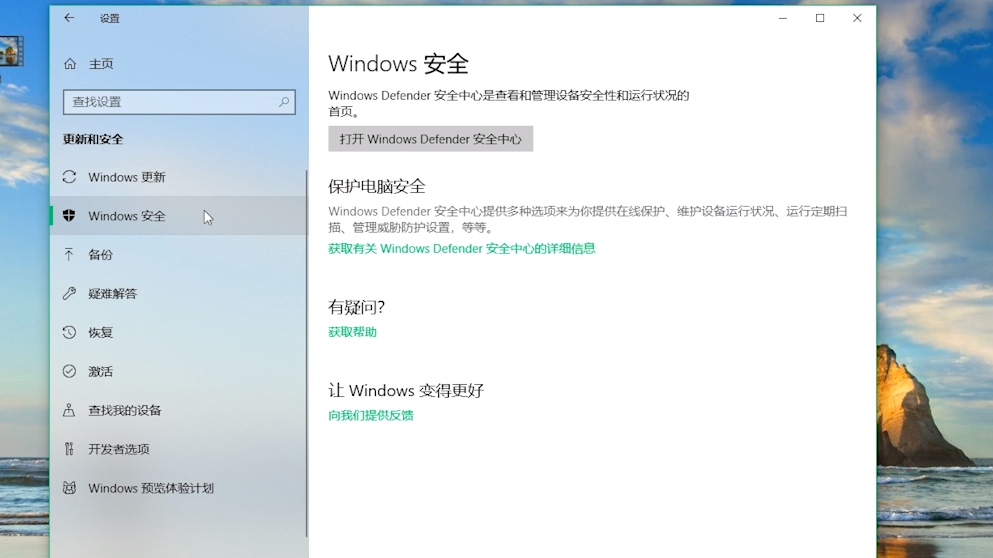Open Windows 预览体验计划 page
The height and width of the screenshot is (558, 993).
(179, 488)
